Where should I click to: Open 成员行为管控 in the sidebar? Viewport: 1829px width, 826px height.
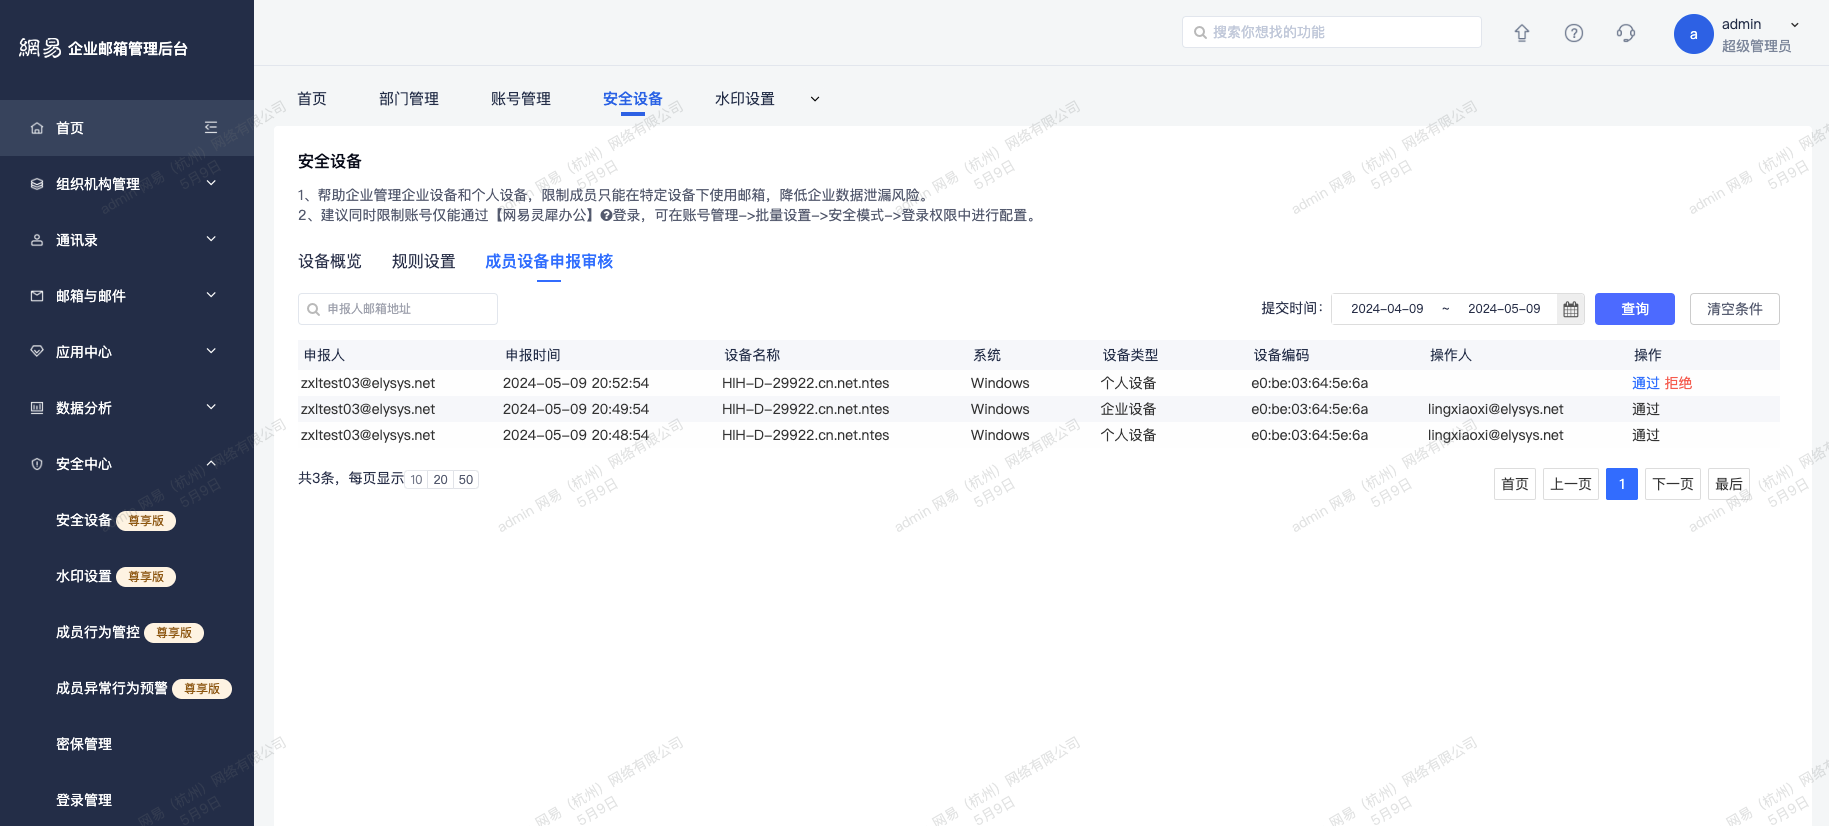pos(98,632)
